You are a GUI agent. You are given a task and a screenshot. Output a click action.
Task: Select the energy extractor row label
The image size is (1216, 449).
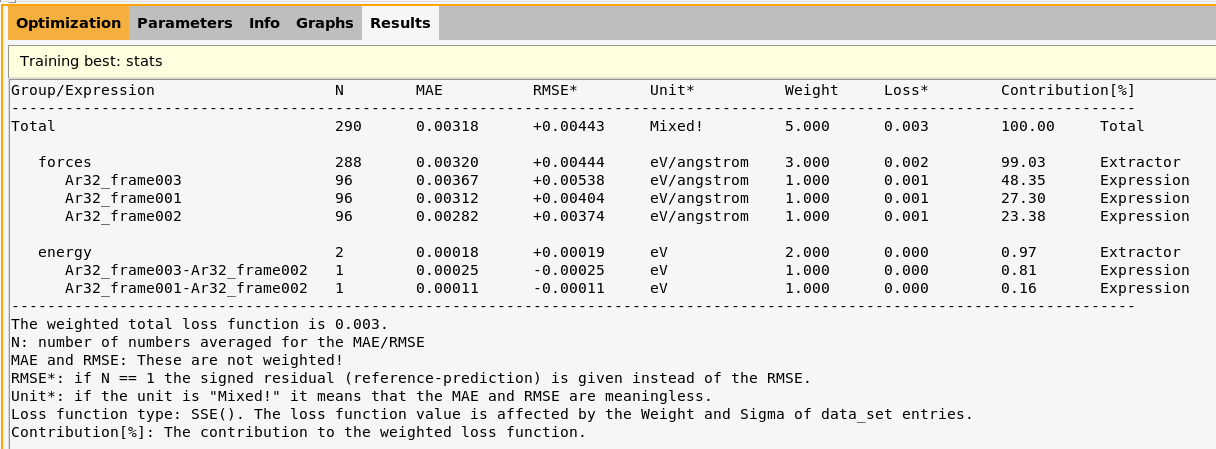coord(65,252)
